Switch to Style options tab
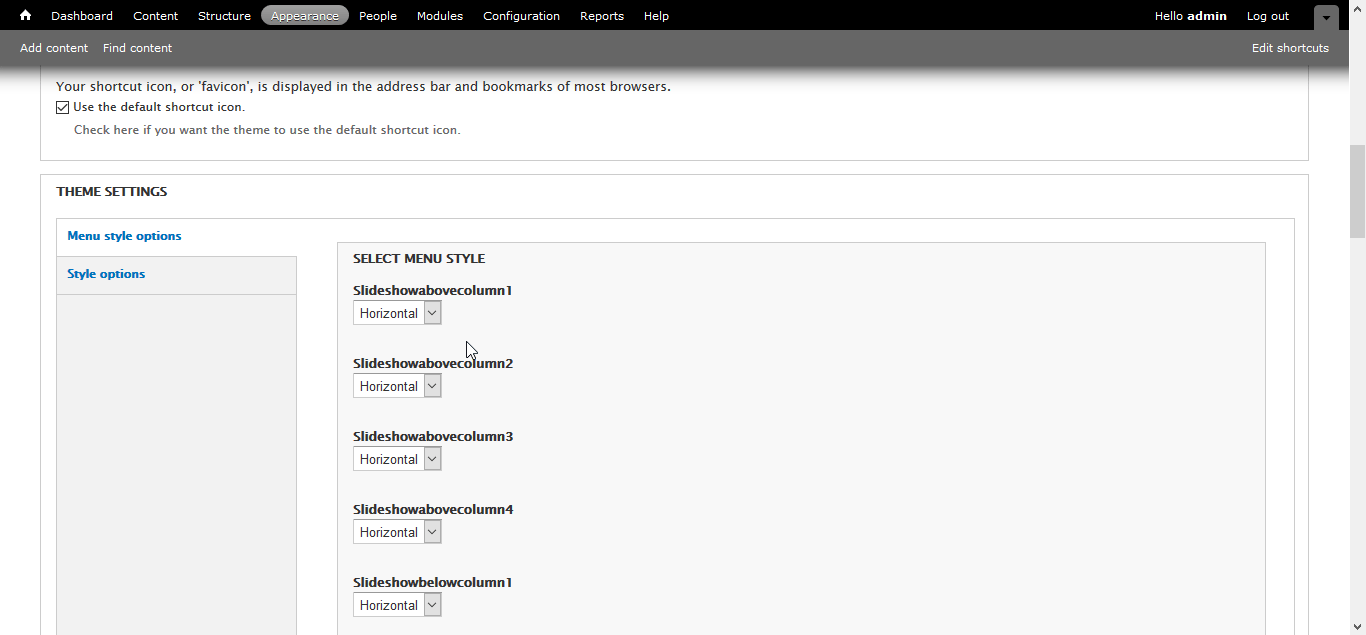This screenshot has height=635, width=1366. [106, 274]
